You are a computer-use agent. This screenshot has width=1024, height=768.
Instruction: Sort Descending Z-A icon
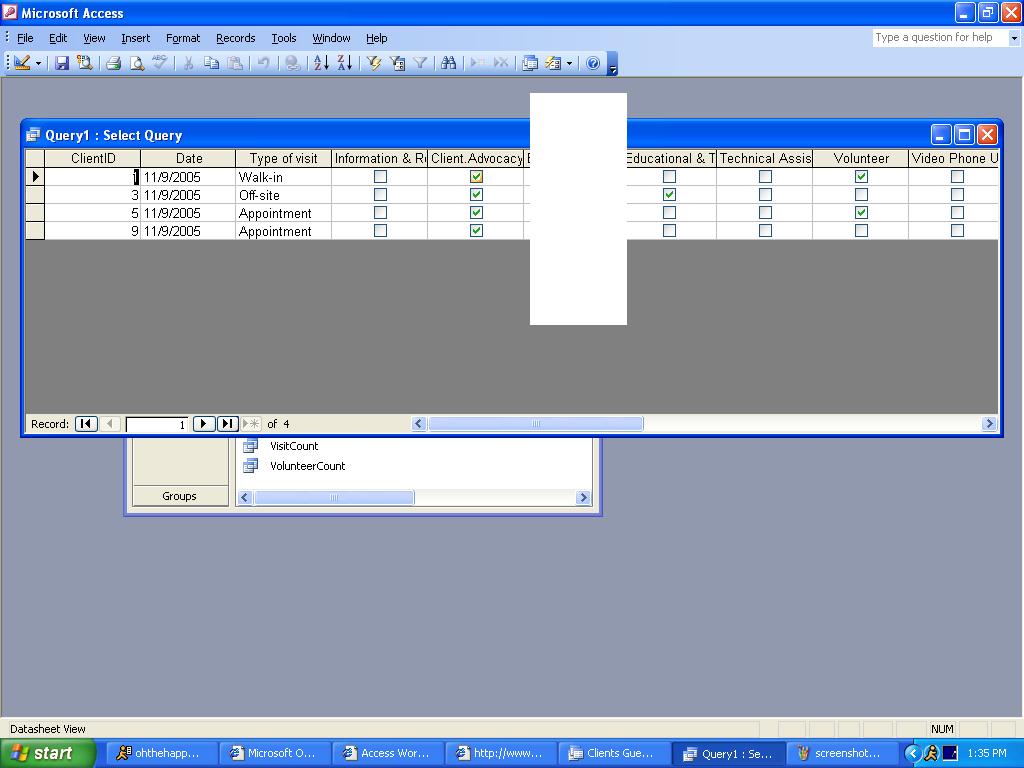(x=345, y=63)
